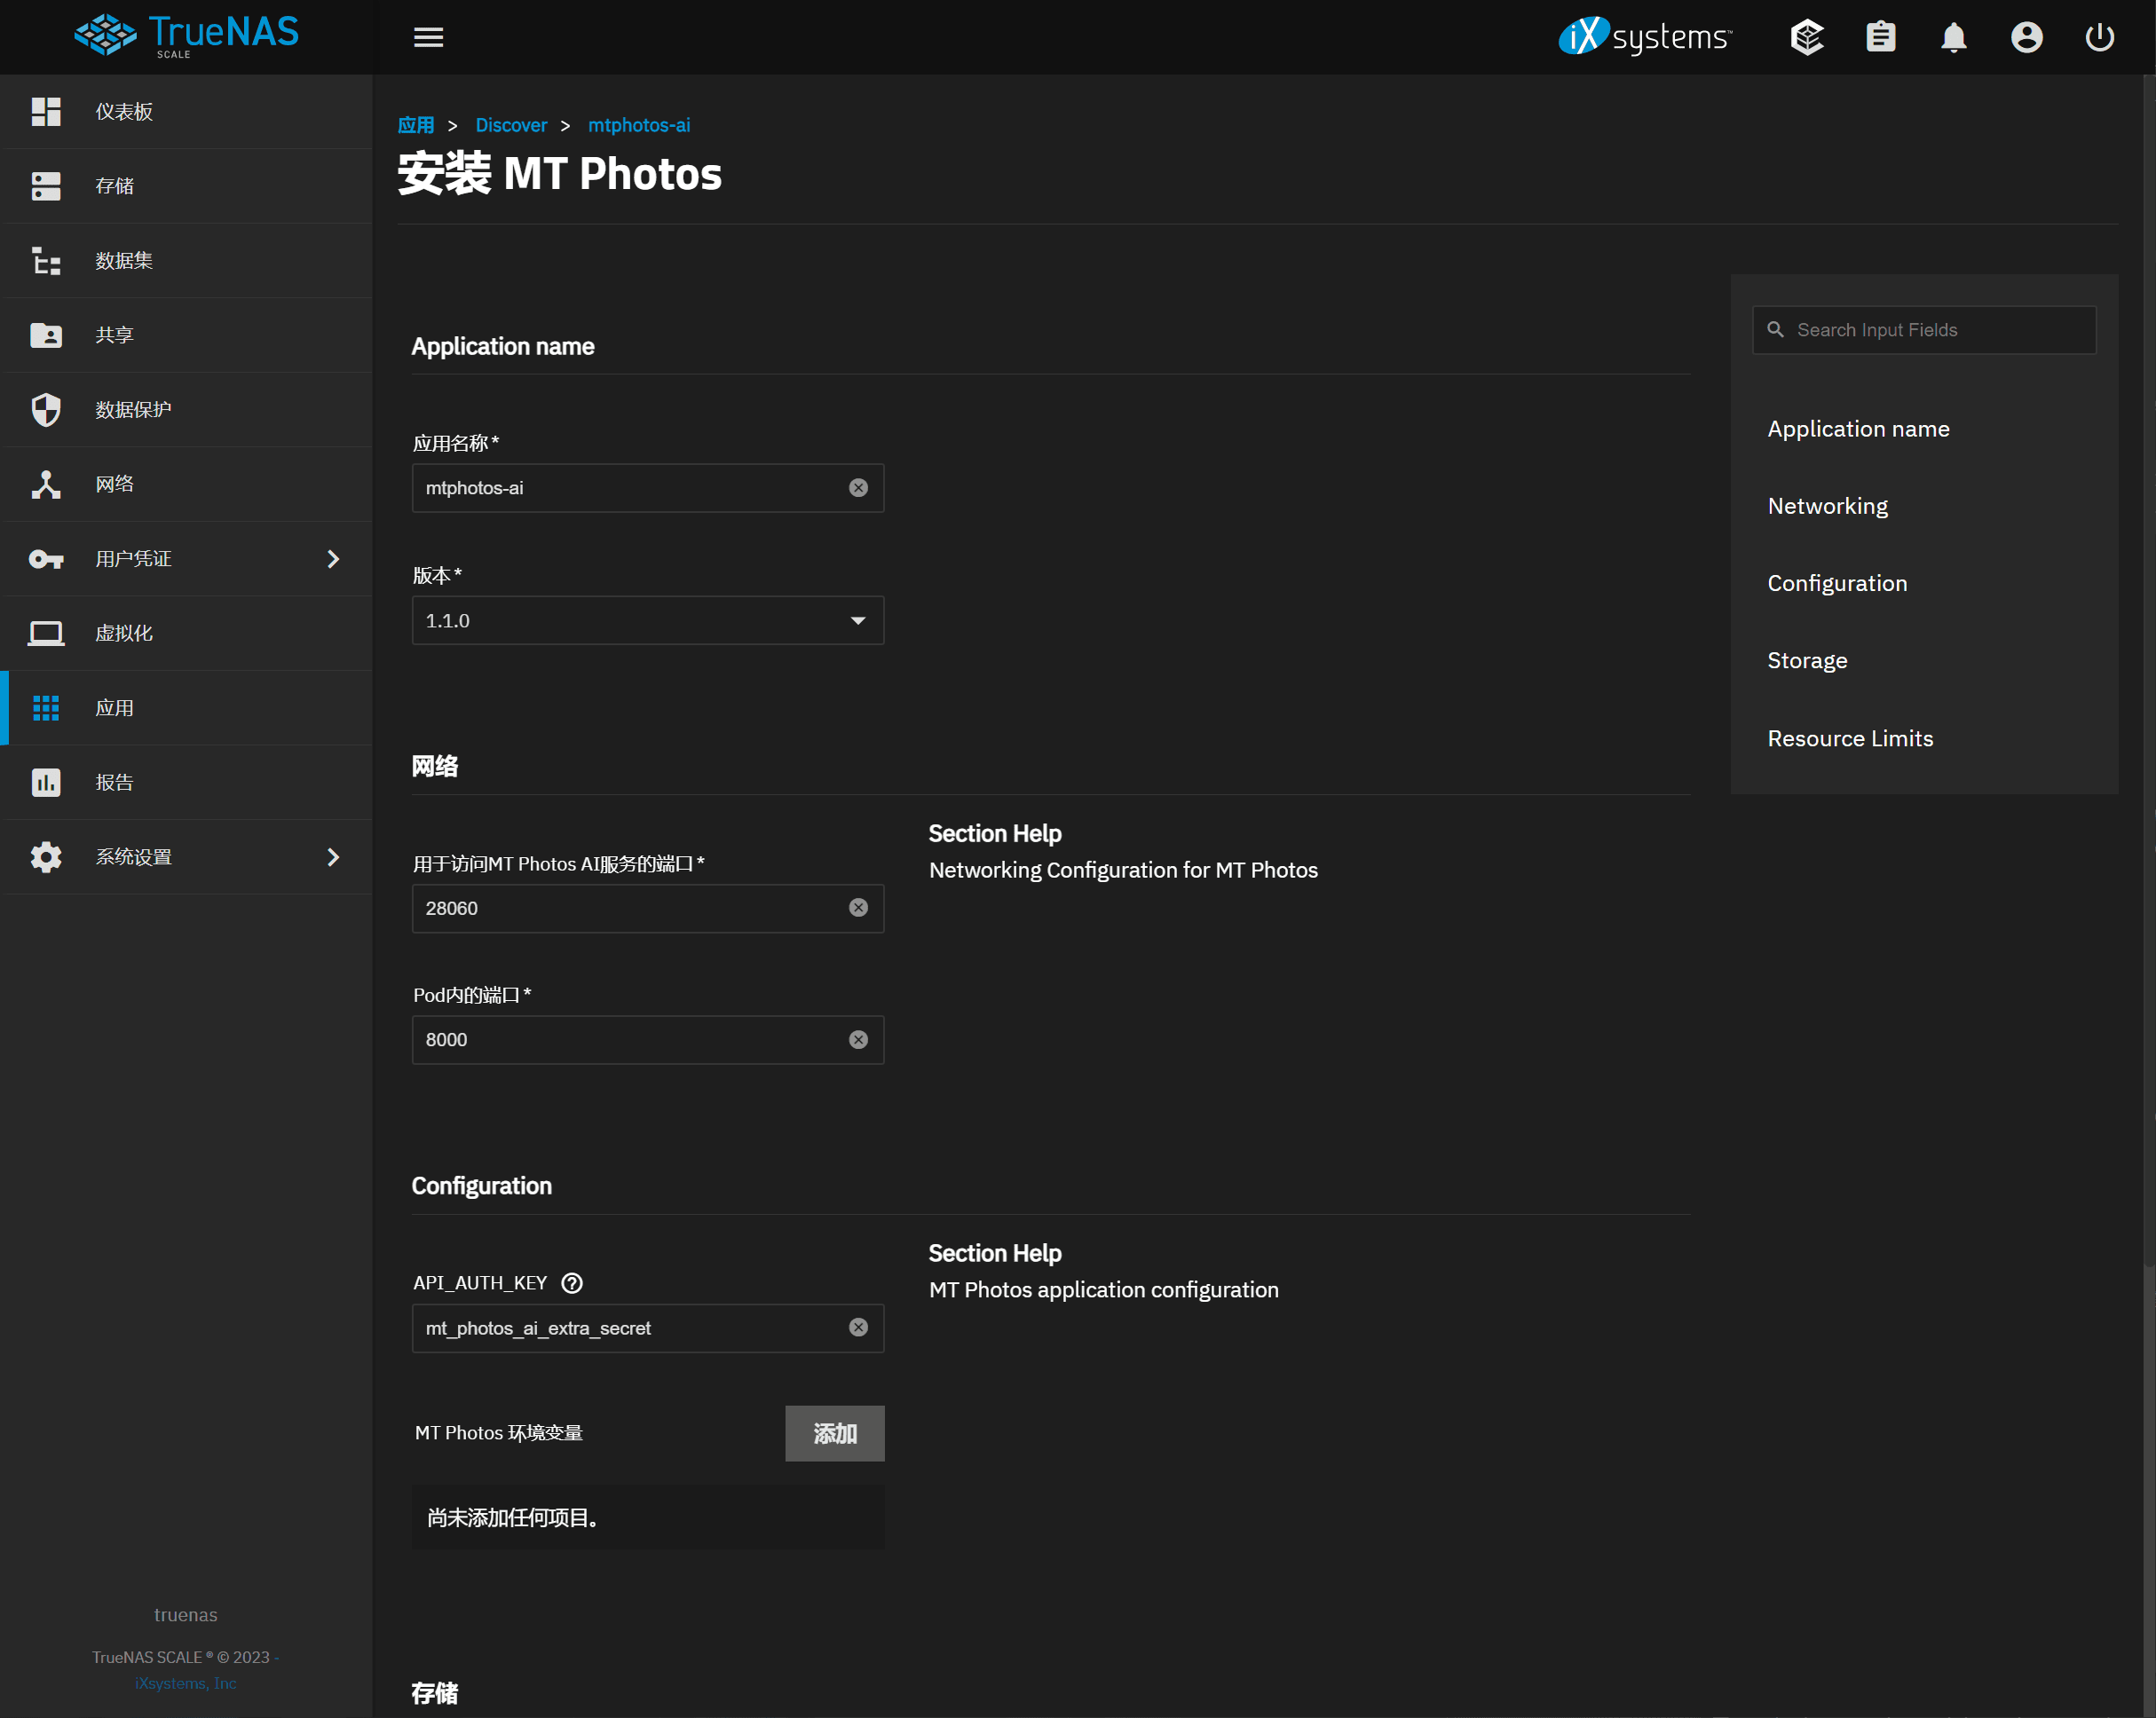Open 仪表板 in the sidebar

coord(186,111)
